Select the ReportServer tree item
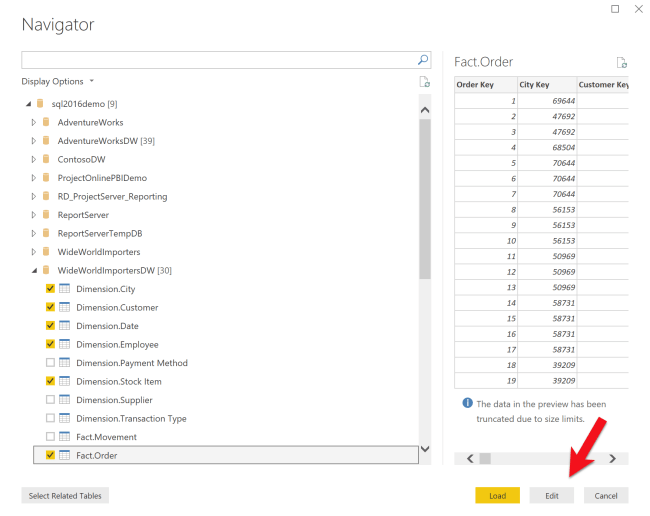The width and height of the screenshot is (650, 516). pyautogui.click(x=83, y=215)
